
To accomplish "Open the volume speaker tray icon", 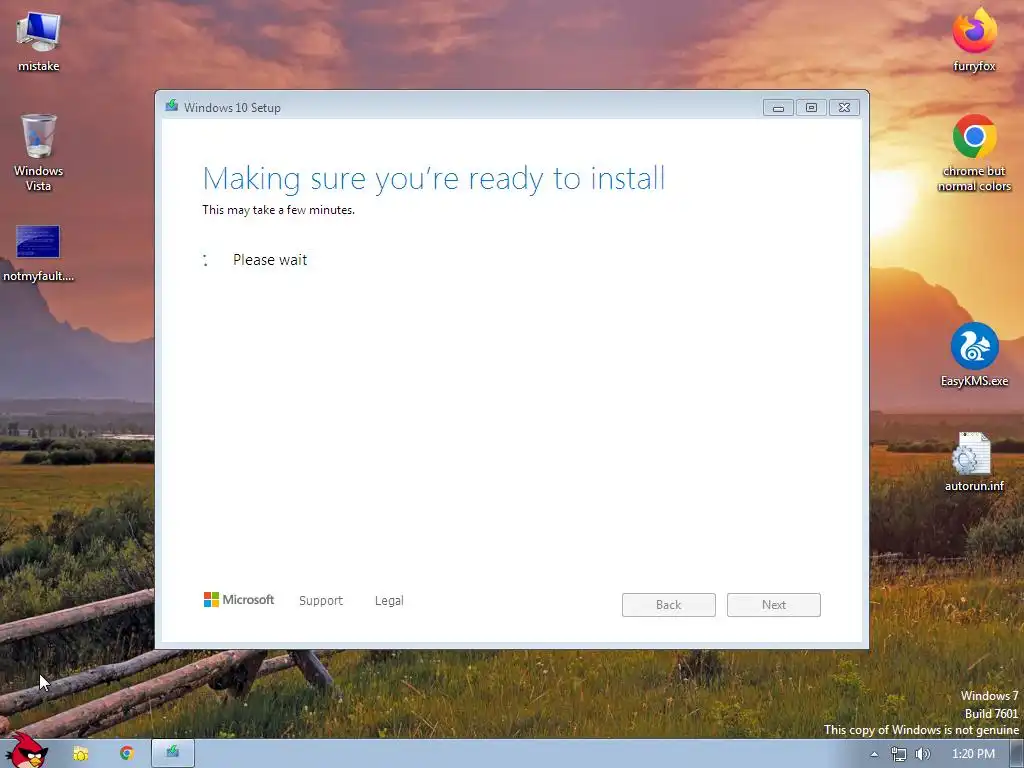I will tap(923, 754).
